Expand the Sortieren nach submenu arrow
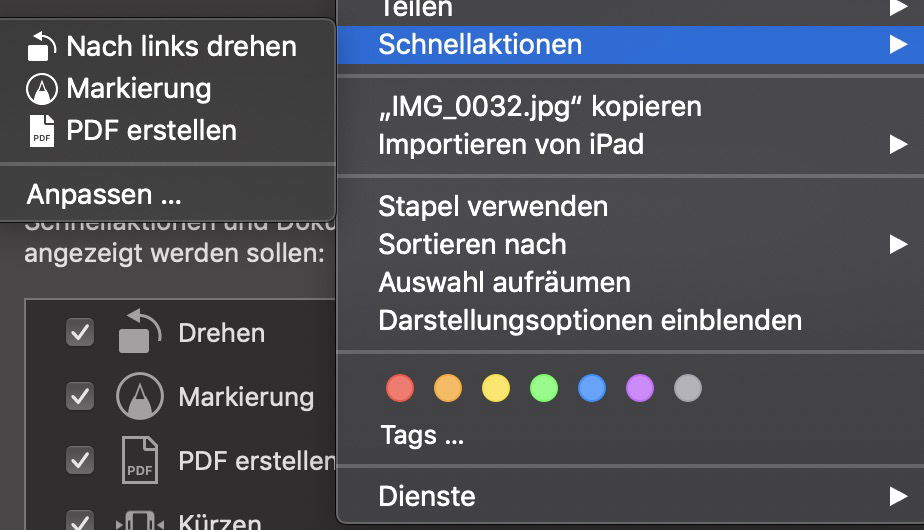924x530 pixels. 898,244
